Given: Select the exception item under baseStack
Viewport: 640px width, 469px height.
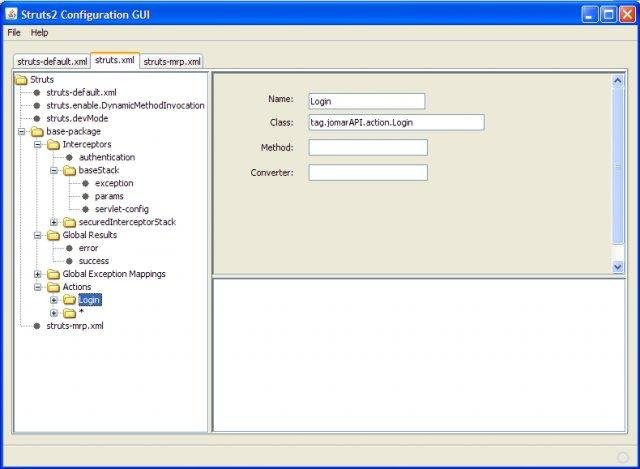Looking at the screenshot, I should click(114, 183).
